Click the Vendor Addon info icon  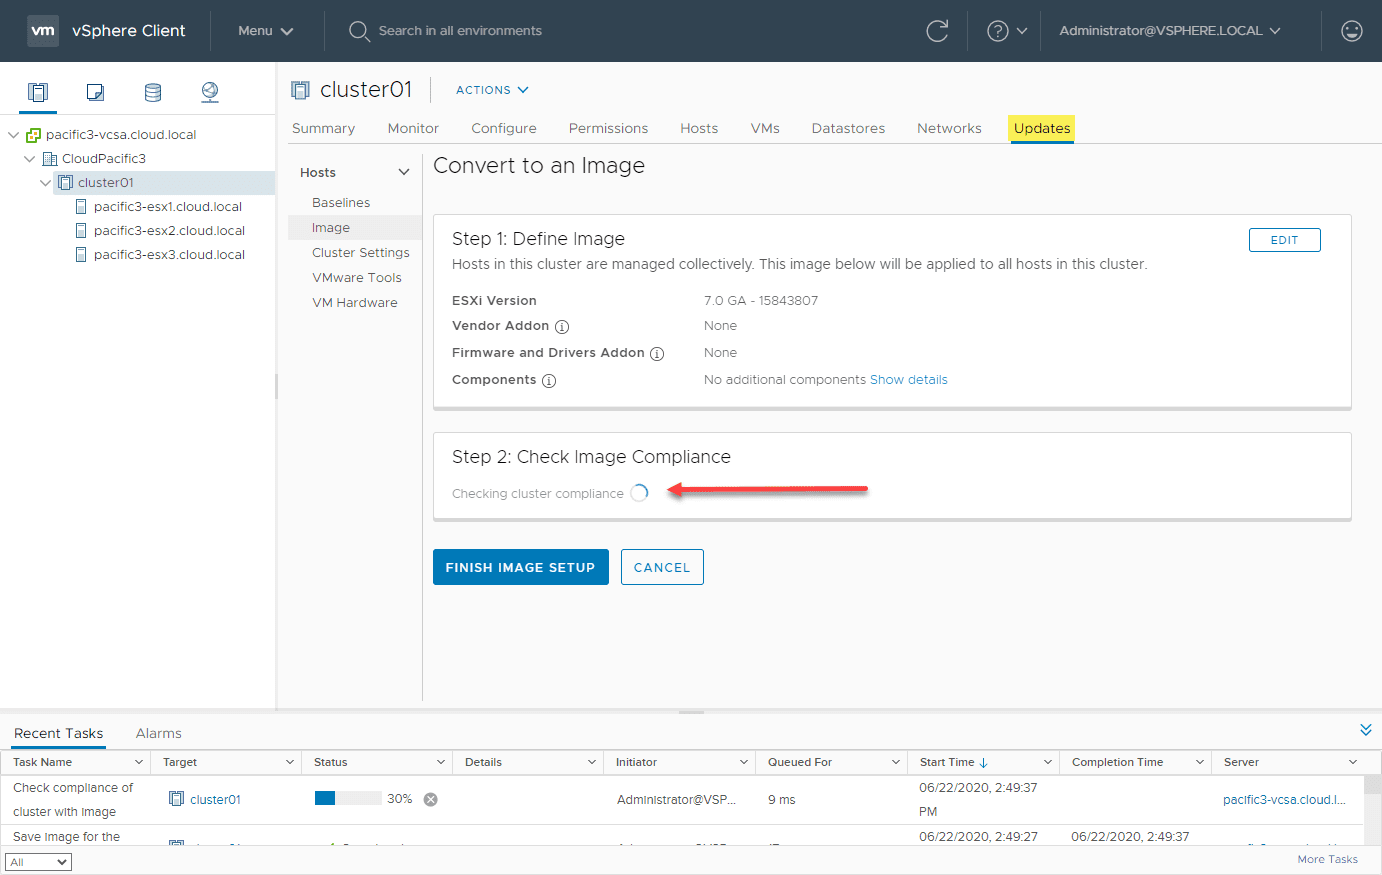(562, 326)
